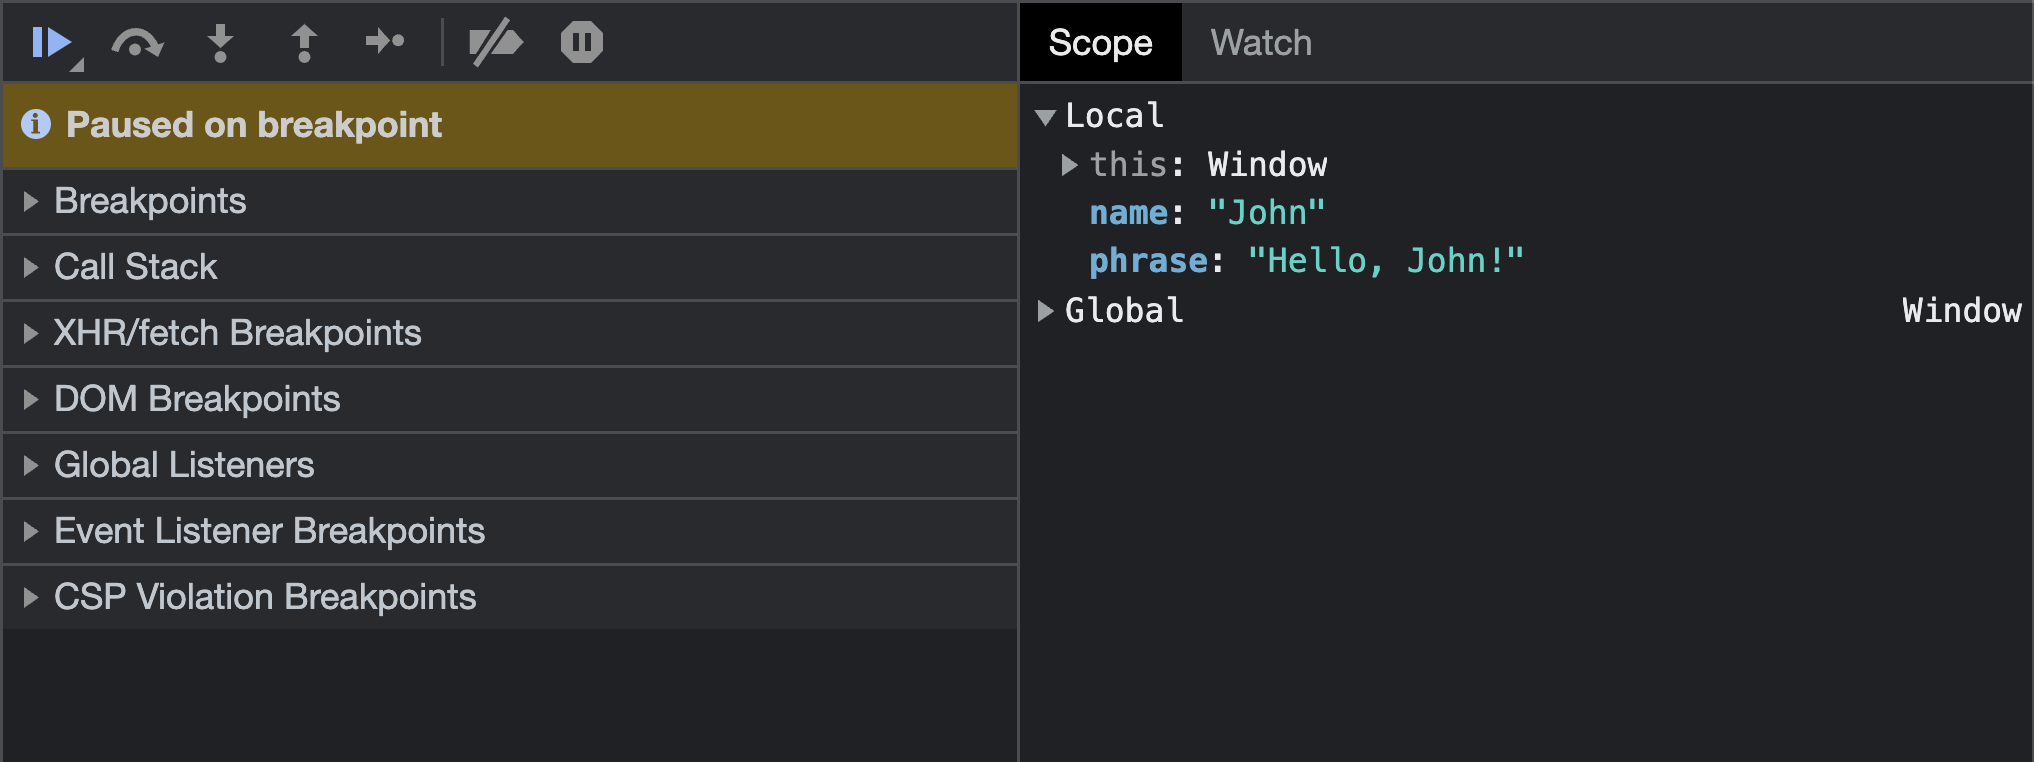Expand the Call Stack section
2034x762 pixels.
135,267
